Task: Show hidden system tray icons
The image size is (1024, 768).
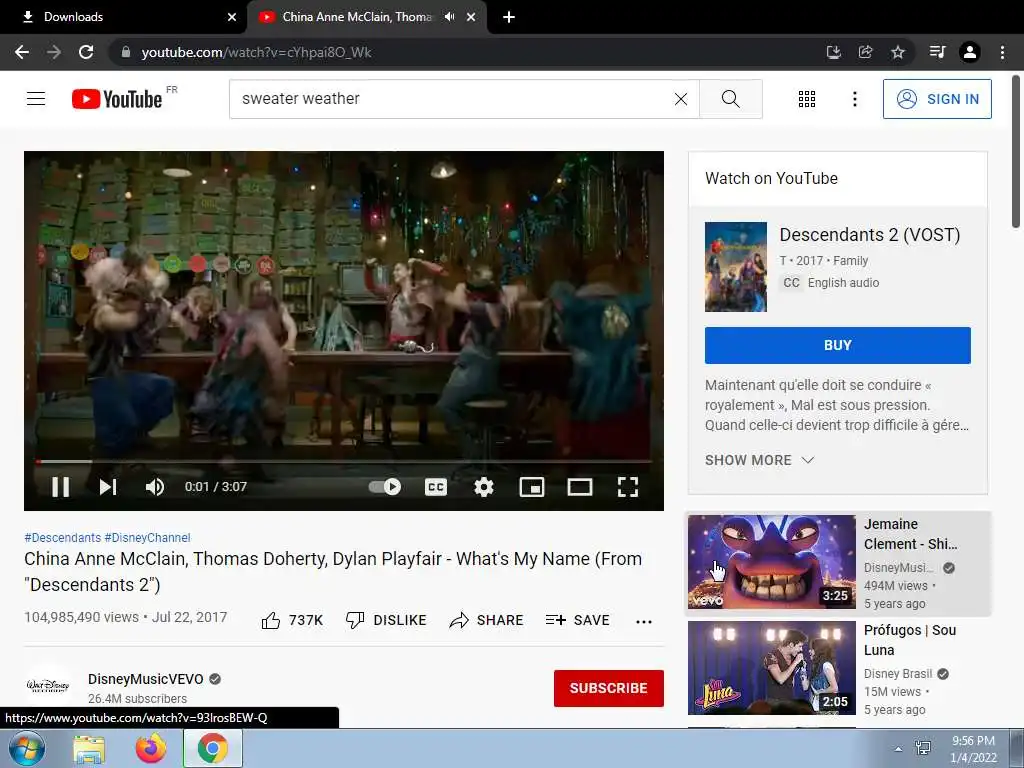Action: pyautogui.click(x=899, y=750)
